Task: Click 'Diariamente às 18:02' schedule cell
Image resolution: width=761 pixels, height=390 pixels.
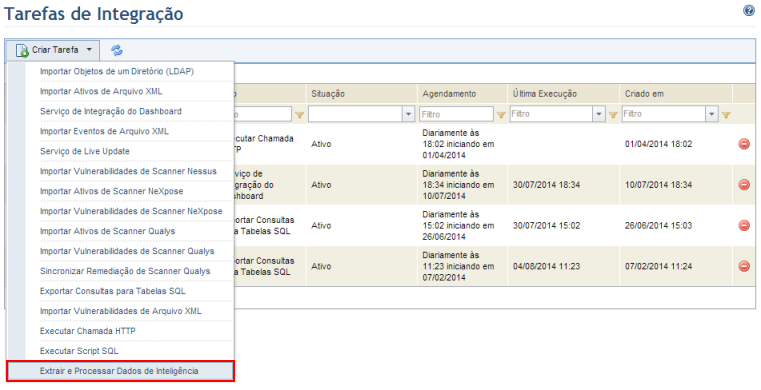Action: (458, 144)
